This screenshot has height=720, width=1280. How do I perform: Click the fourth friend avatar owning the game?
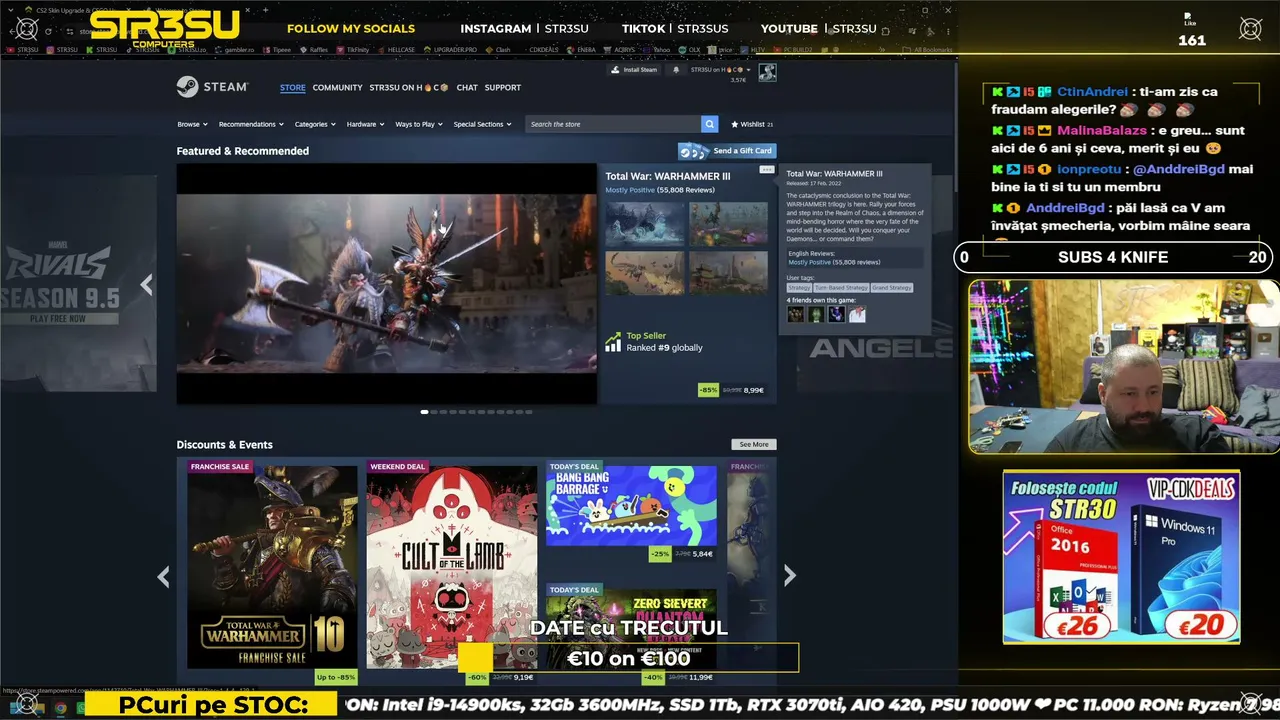[857, 314]
